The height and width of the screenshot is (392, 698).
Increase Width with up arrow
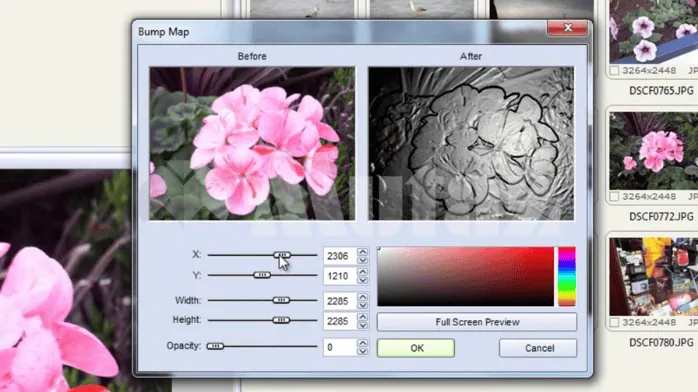362,297
